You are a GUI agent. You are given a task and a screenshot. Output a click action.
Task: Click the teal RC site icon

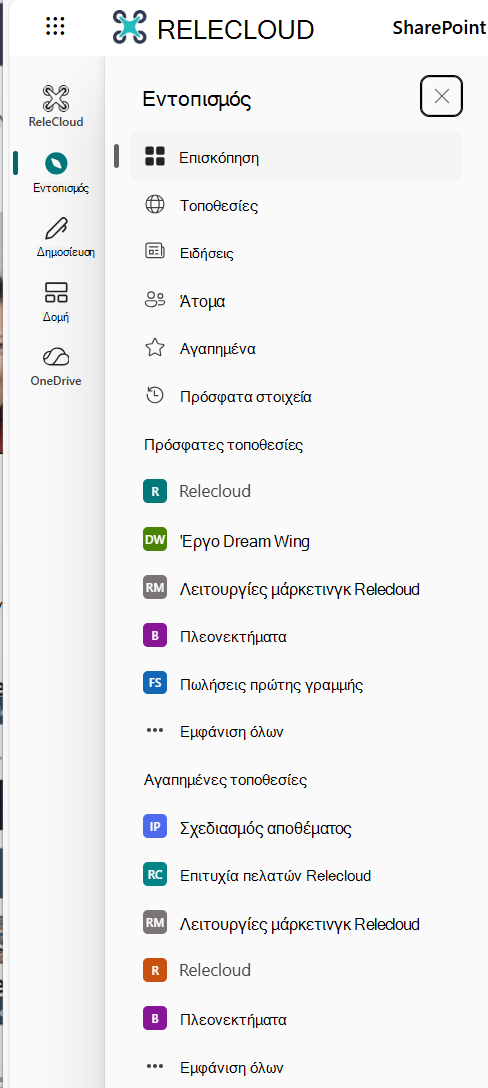point(155,875)
